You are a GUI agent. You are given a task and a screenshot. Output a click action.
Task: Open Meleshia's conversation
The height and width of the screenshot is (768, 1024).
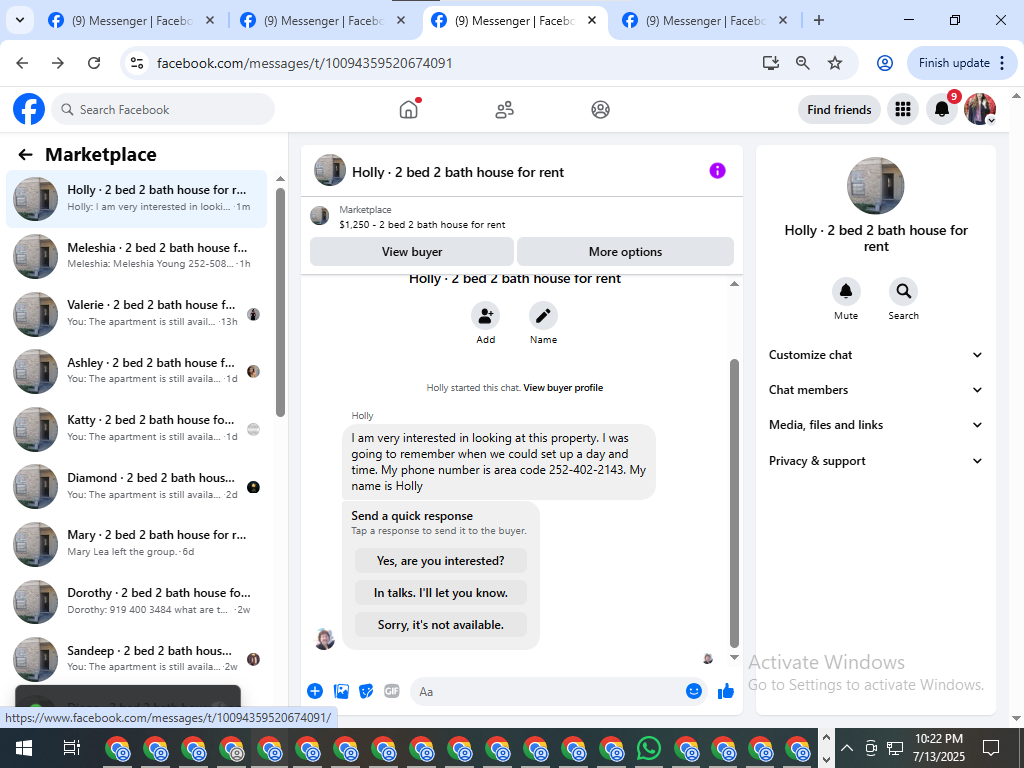[136, 256]
